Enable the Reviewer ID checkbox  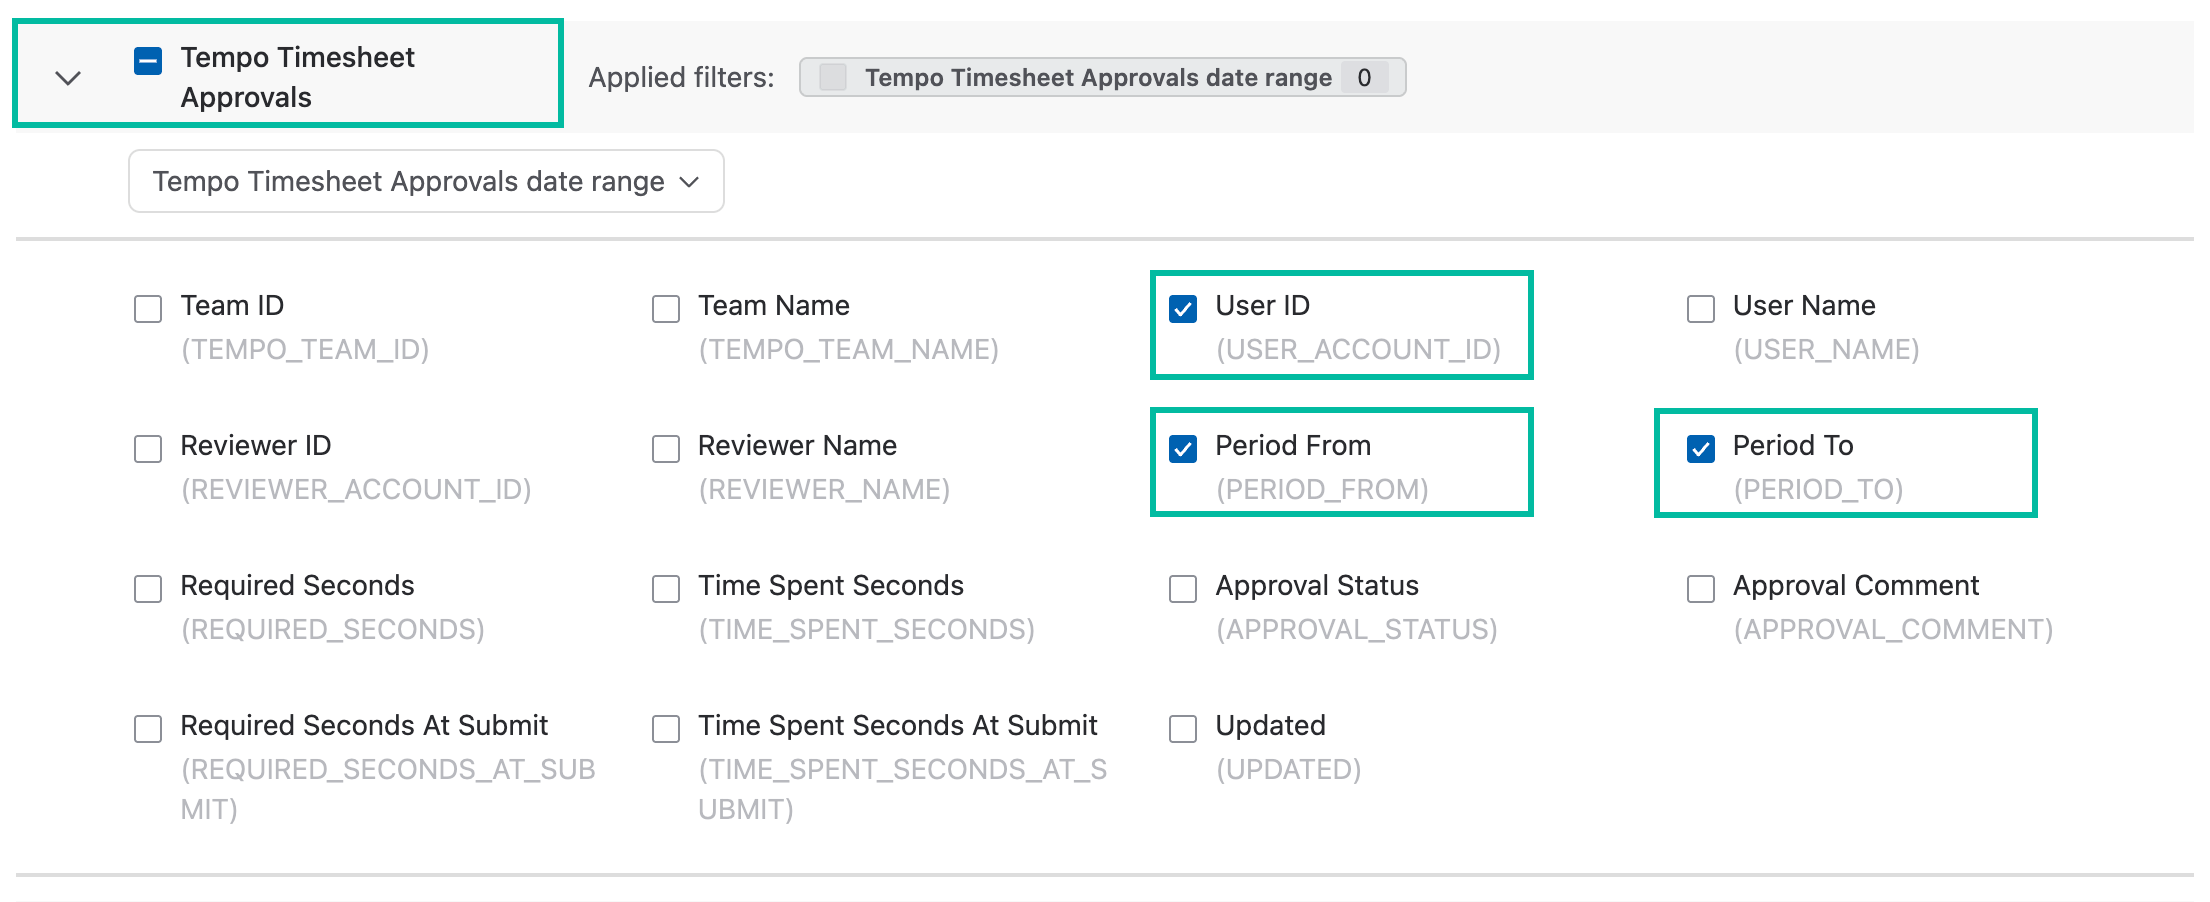click(148, 449)
